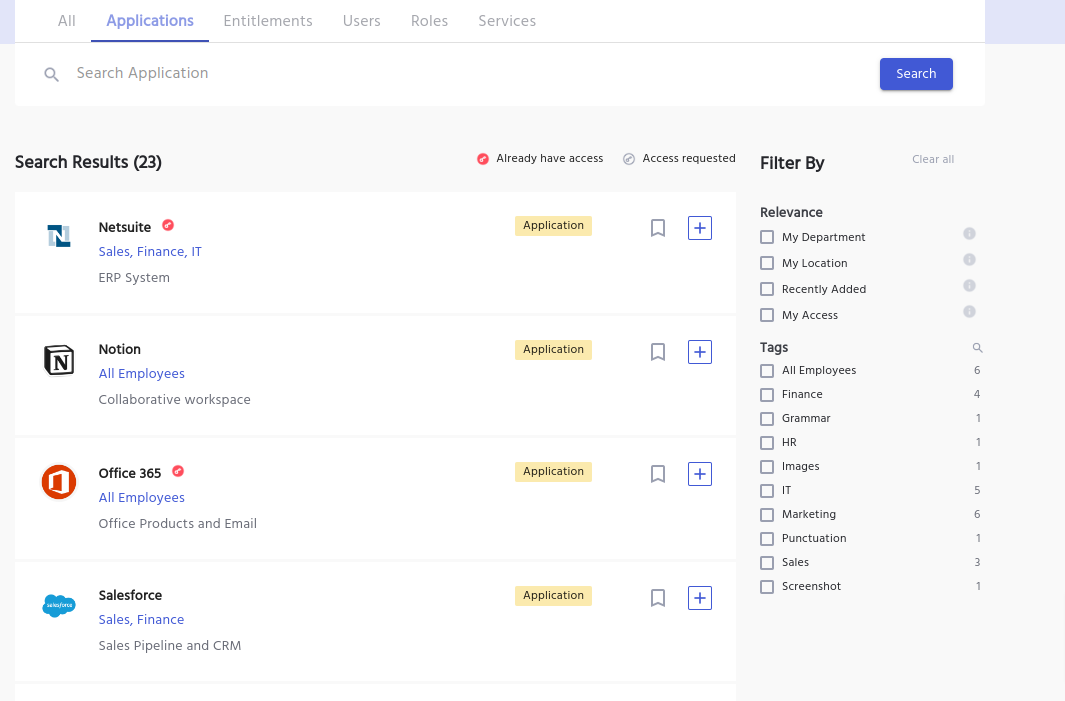Open the Roles tab
Screen dimensions: 1065x701
429,21
